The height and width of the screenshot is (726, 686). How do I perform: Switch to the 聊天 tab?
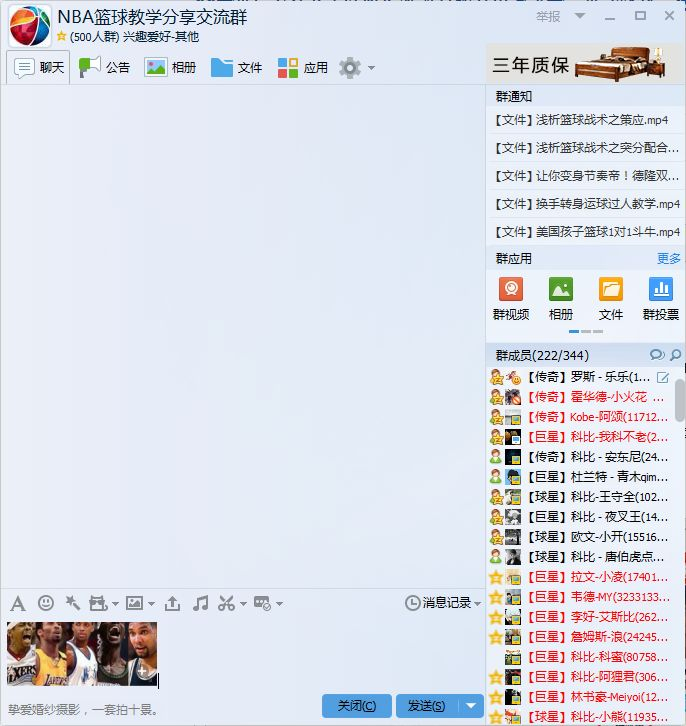pos(38,68)
